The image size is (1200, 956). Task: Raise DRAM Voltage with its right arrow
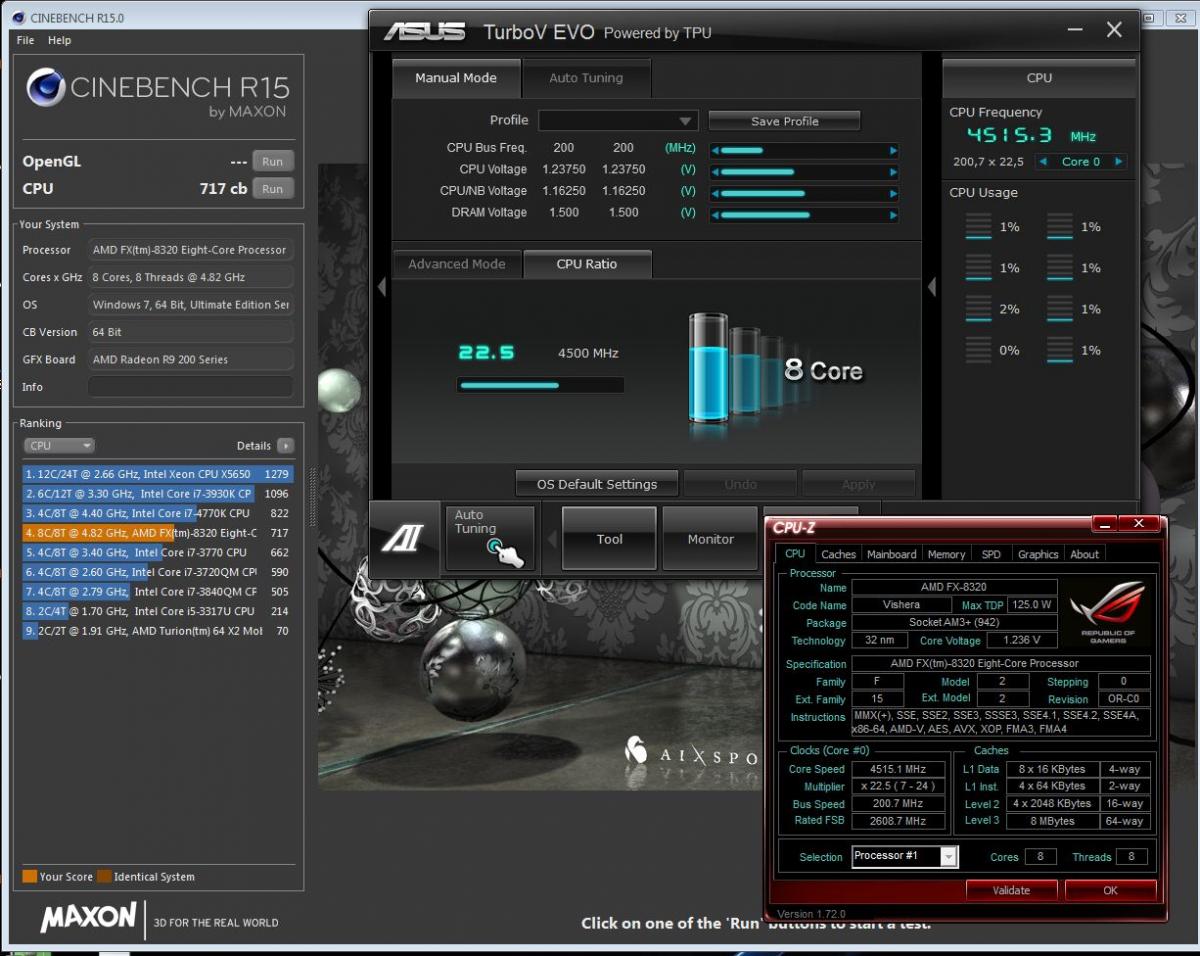893,215
